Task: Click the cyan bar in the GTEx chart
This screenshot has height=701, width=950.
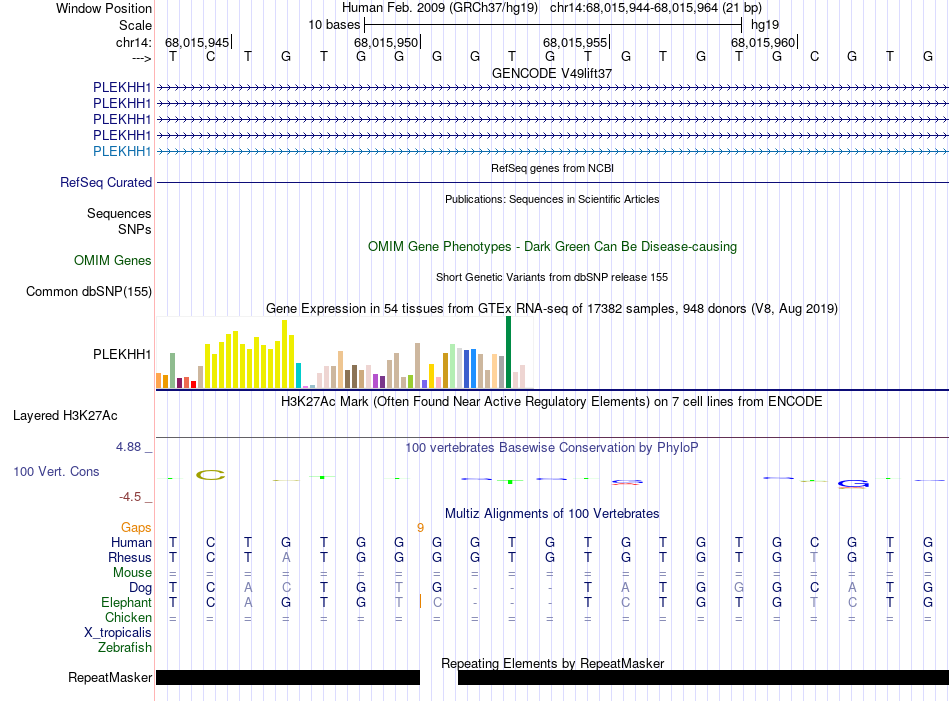Action: (299, 375)
